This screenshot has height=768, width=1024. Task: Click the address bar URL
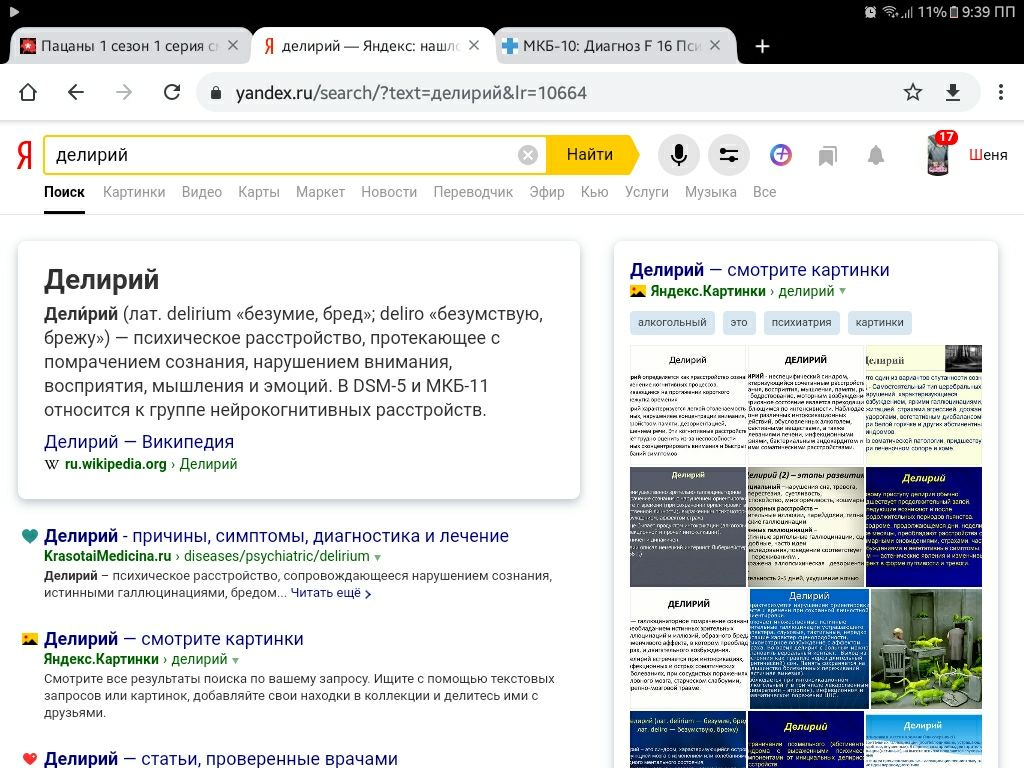click(411, 93)
